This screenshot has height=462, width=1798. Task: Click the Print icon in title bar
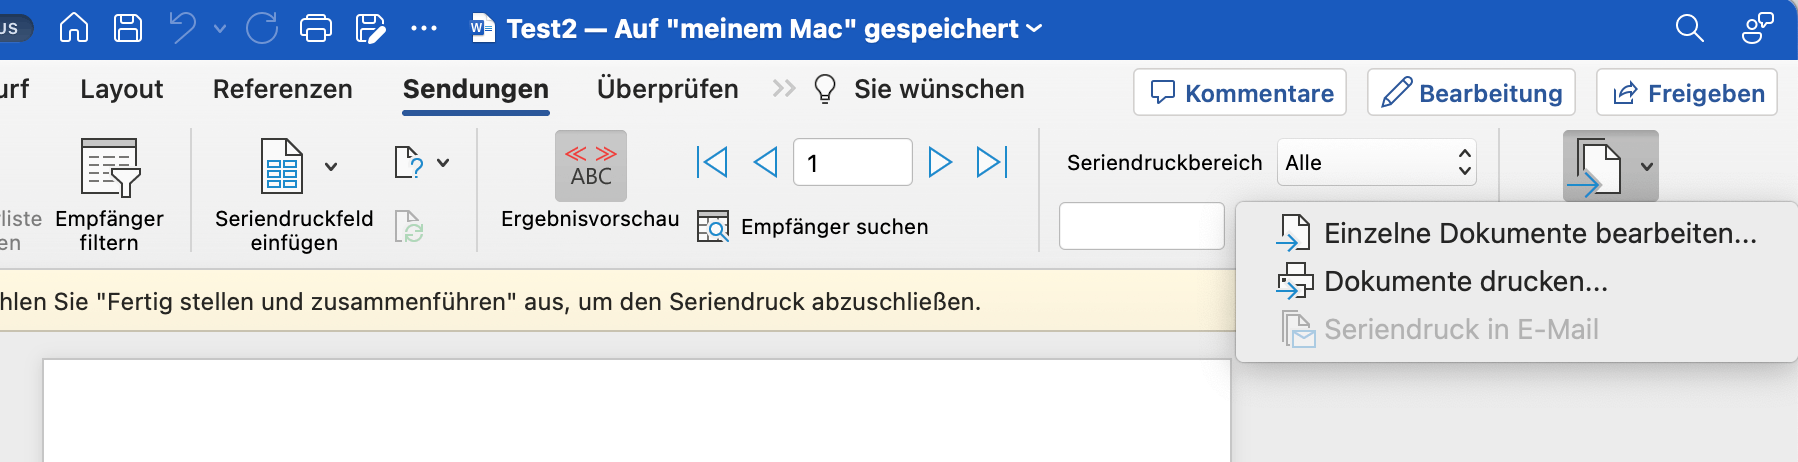point(316,28)
